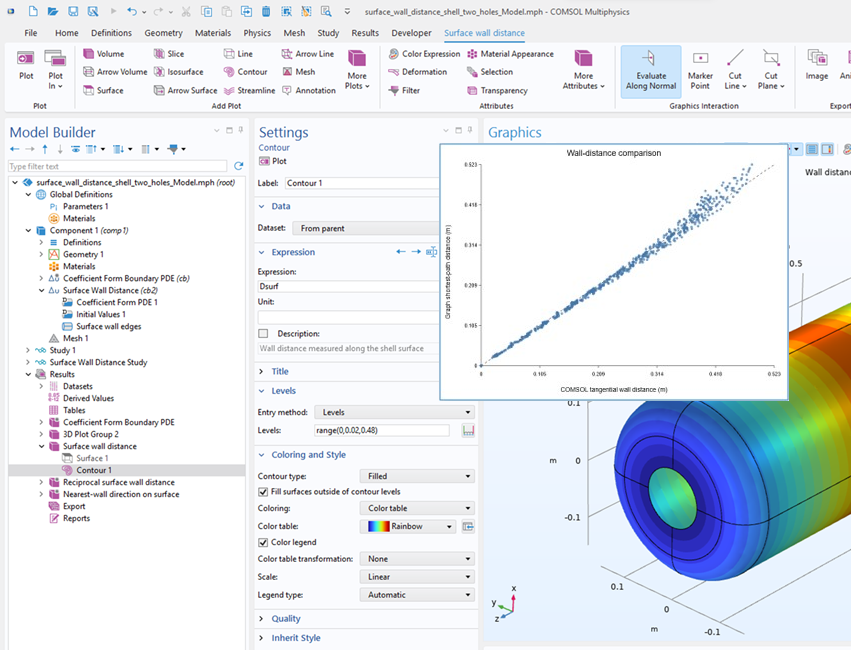Click the Marker Point icon

point(700,59)
